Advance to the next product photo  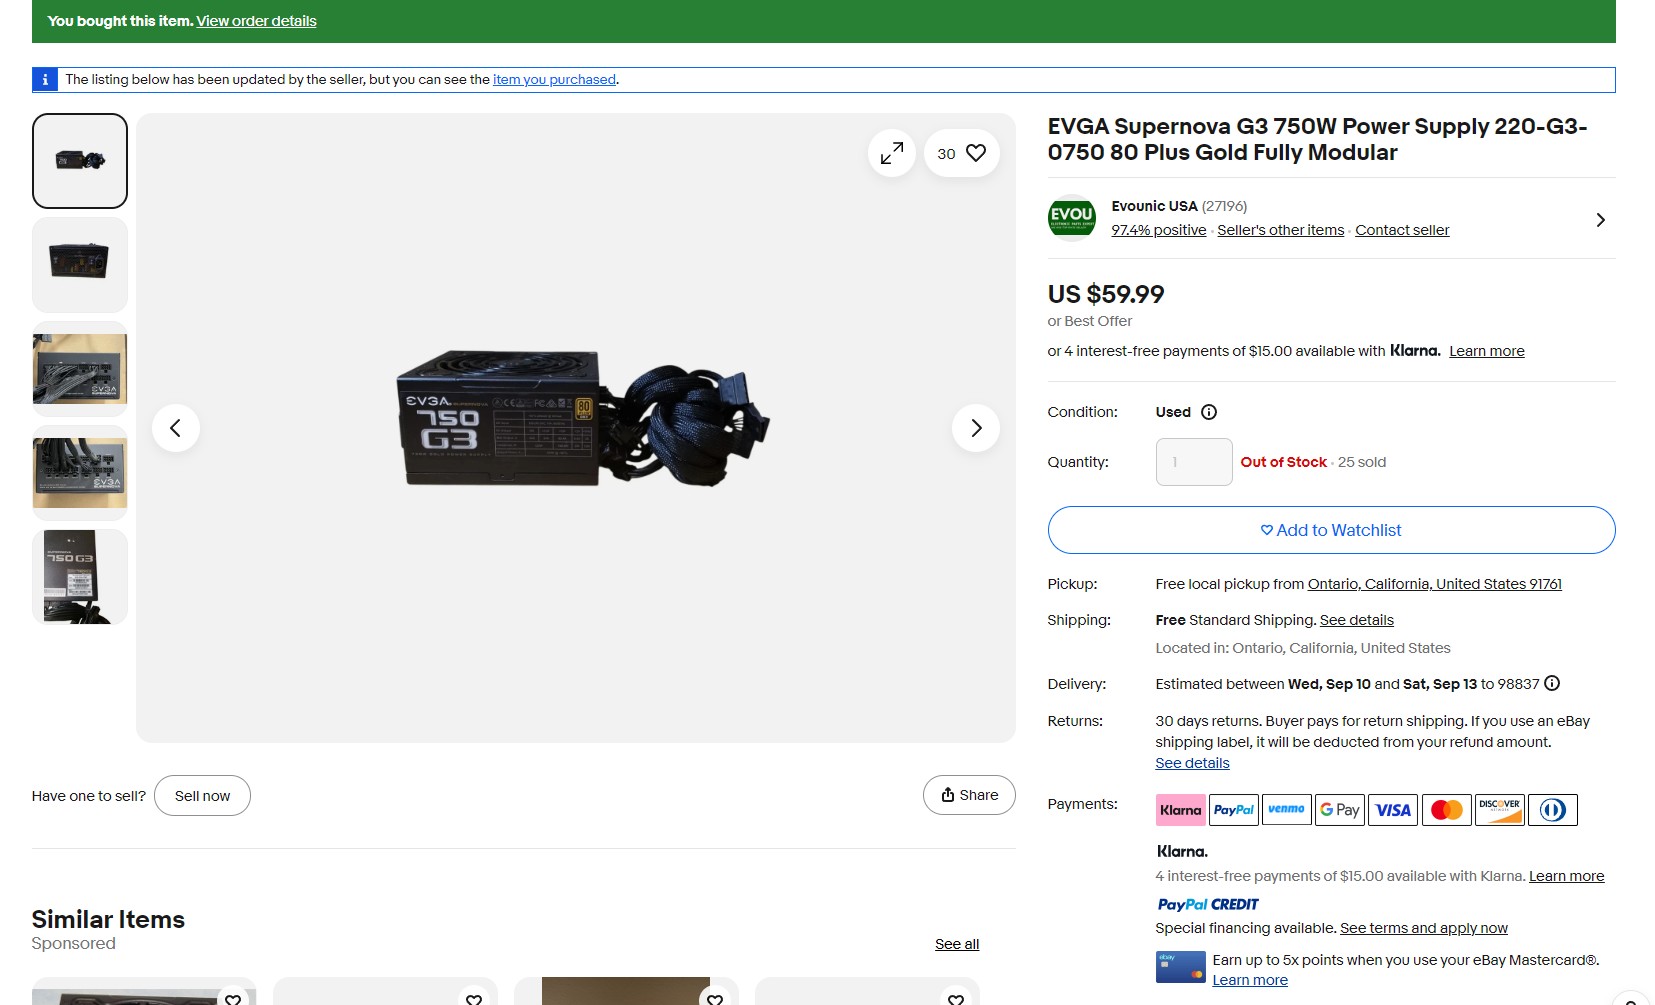click(975, 427)
